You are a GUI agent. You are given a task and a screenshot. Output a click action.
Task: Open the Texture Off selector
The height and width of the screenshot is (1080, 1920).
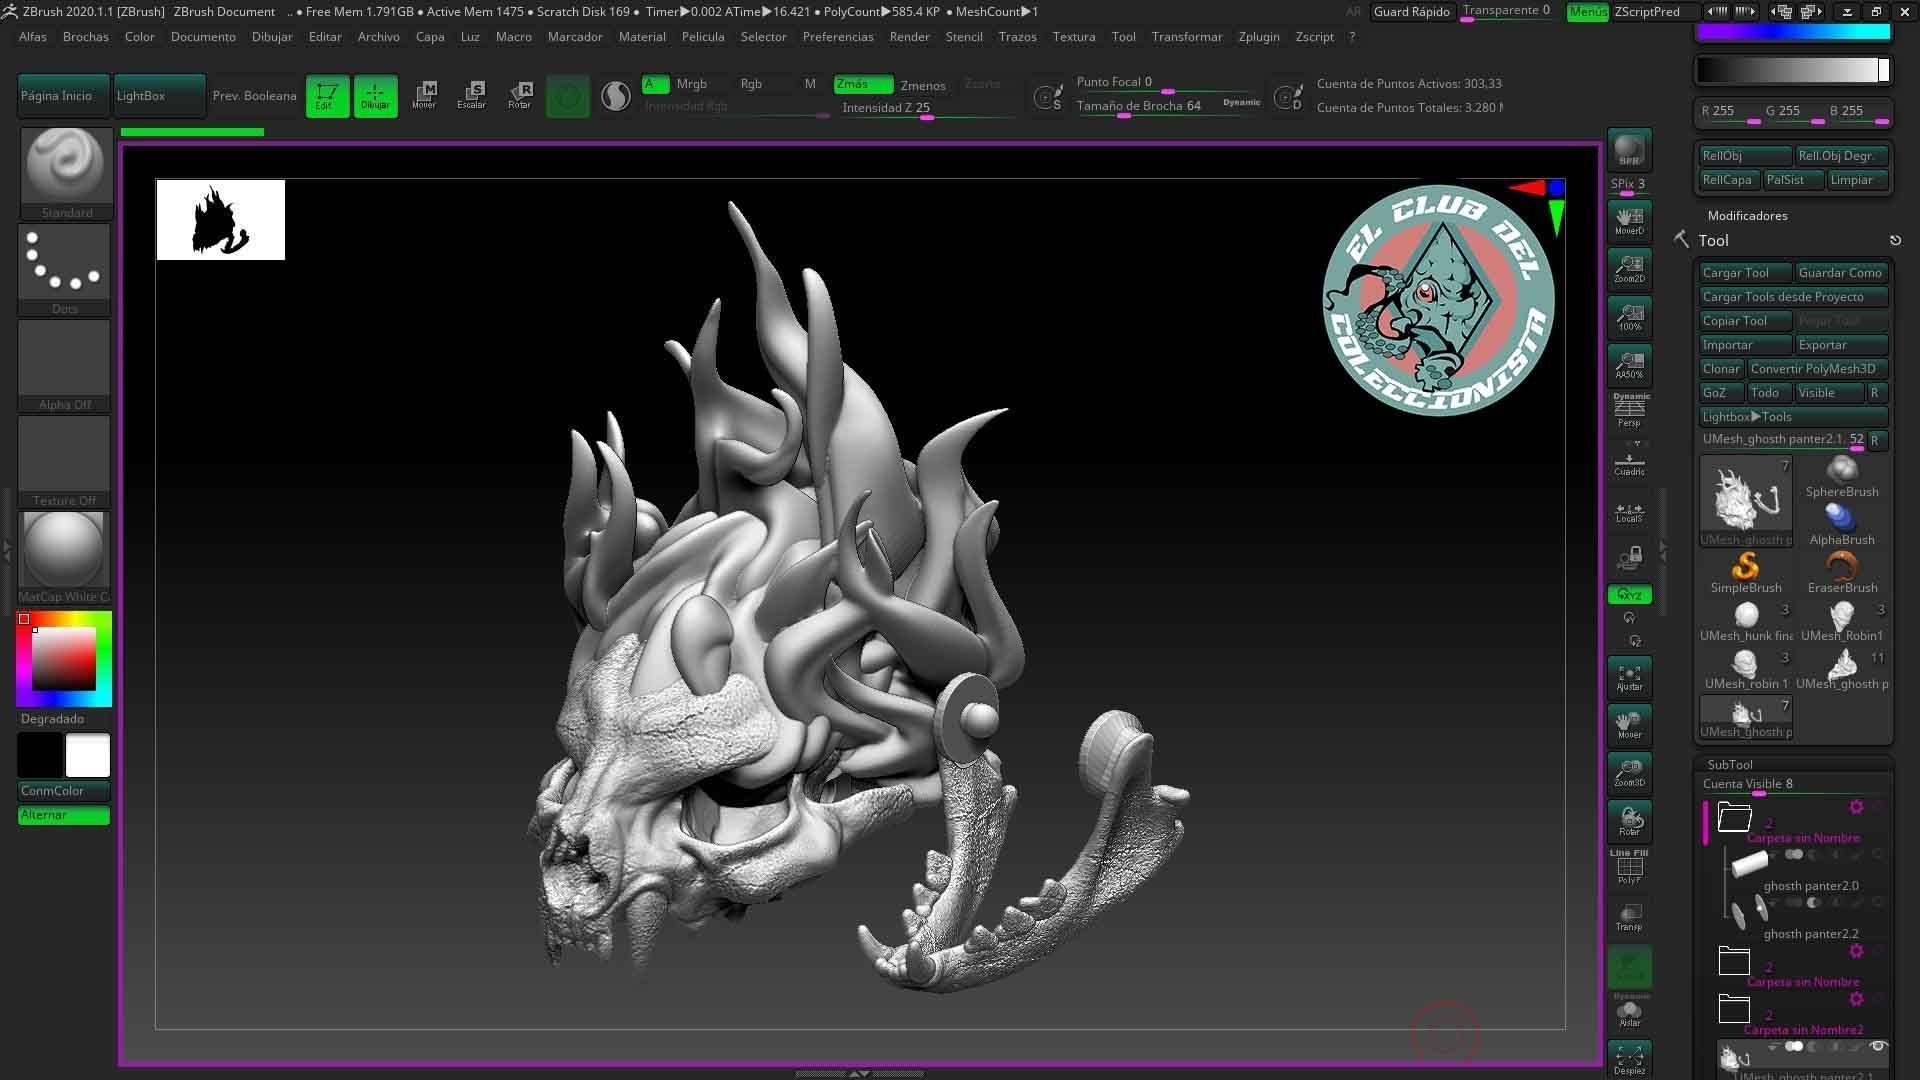tap(64, 460)
